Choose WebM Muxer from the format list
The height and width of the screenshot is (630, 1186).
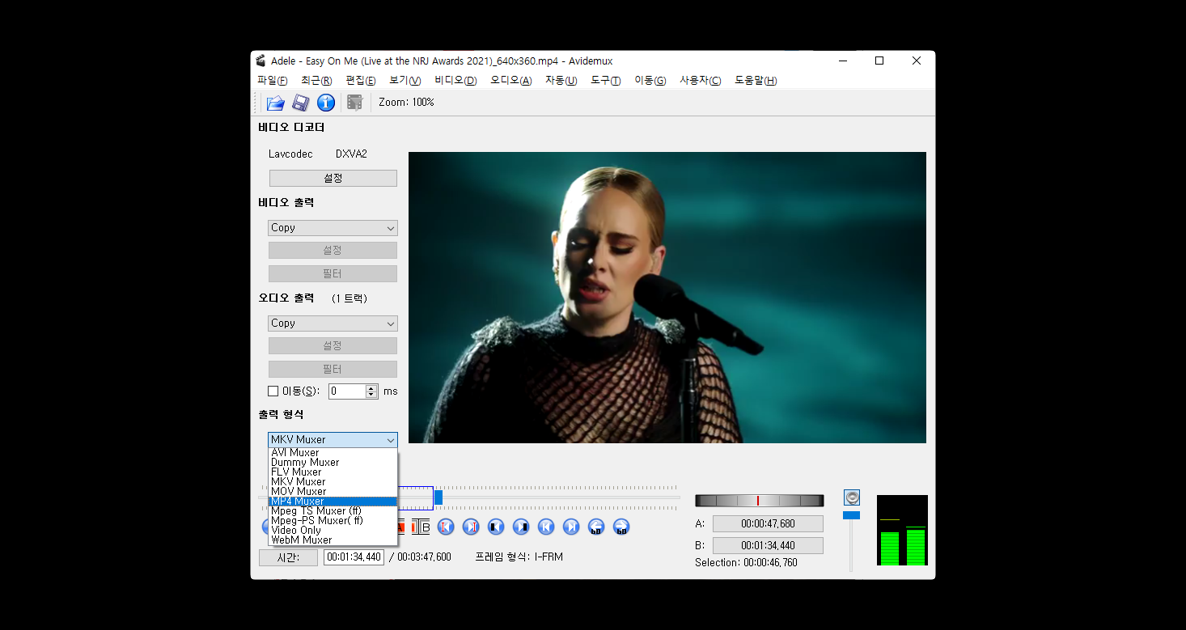coord(333,540)
